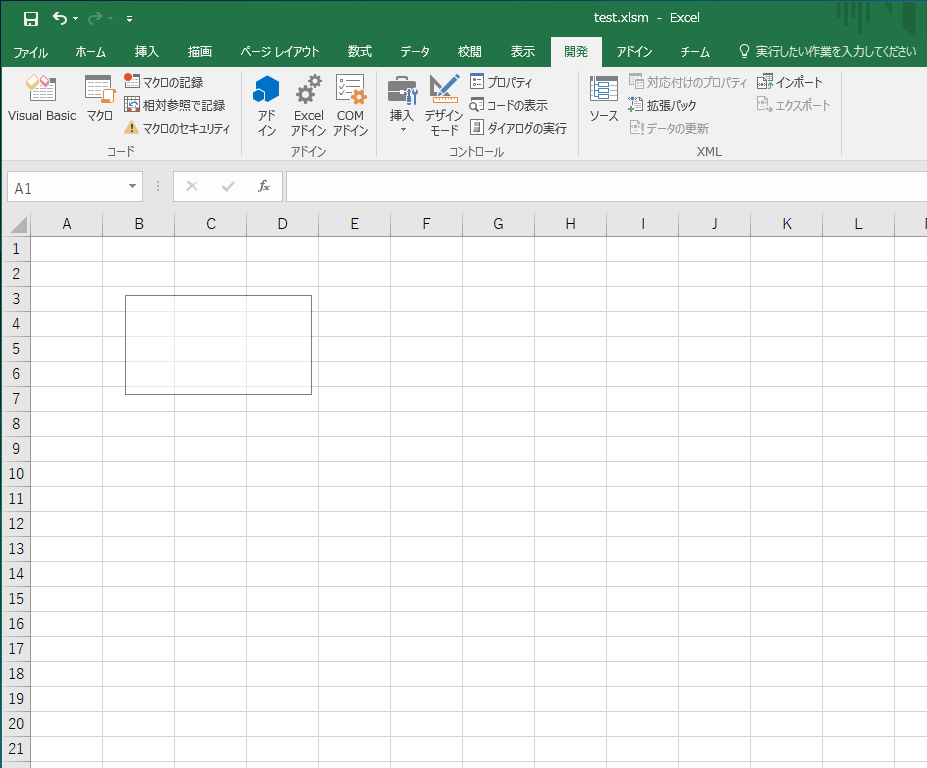927x768 pixels.
Task: Click XML エクスポート
Action: (x=794, y=105)
